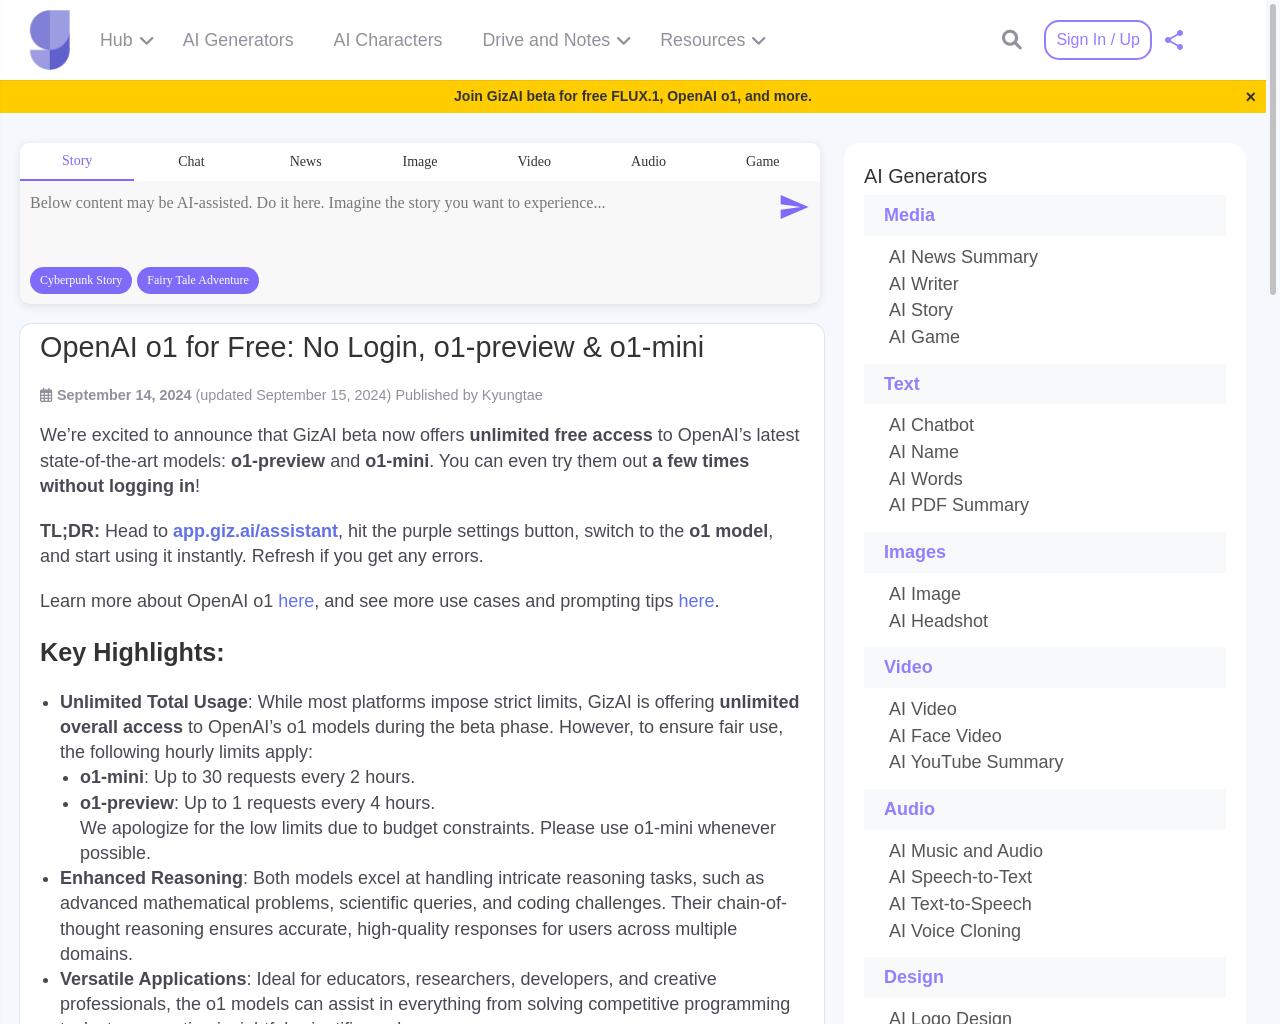Open the first 'here' link about OpenAI o1
This screenshot has width=1280, height=1024.
coord(296,601)
